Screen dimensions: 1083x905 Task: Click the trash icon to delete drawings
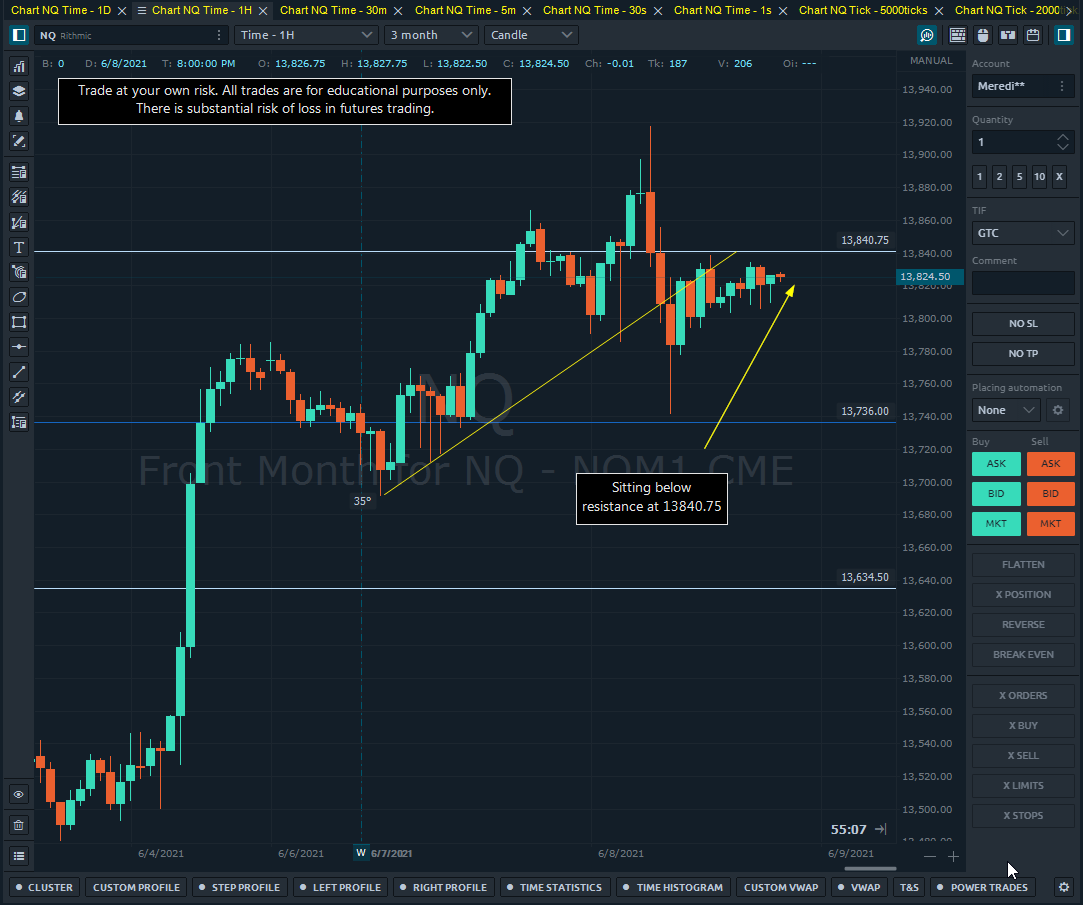pos(19,825)
